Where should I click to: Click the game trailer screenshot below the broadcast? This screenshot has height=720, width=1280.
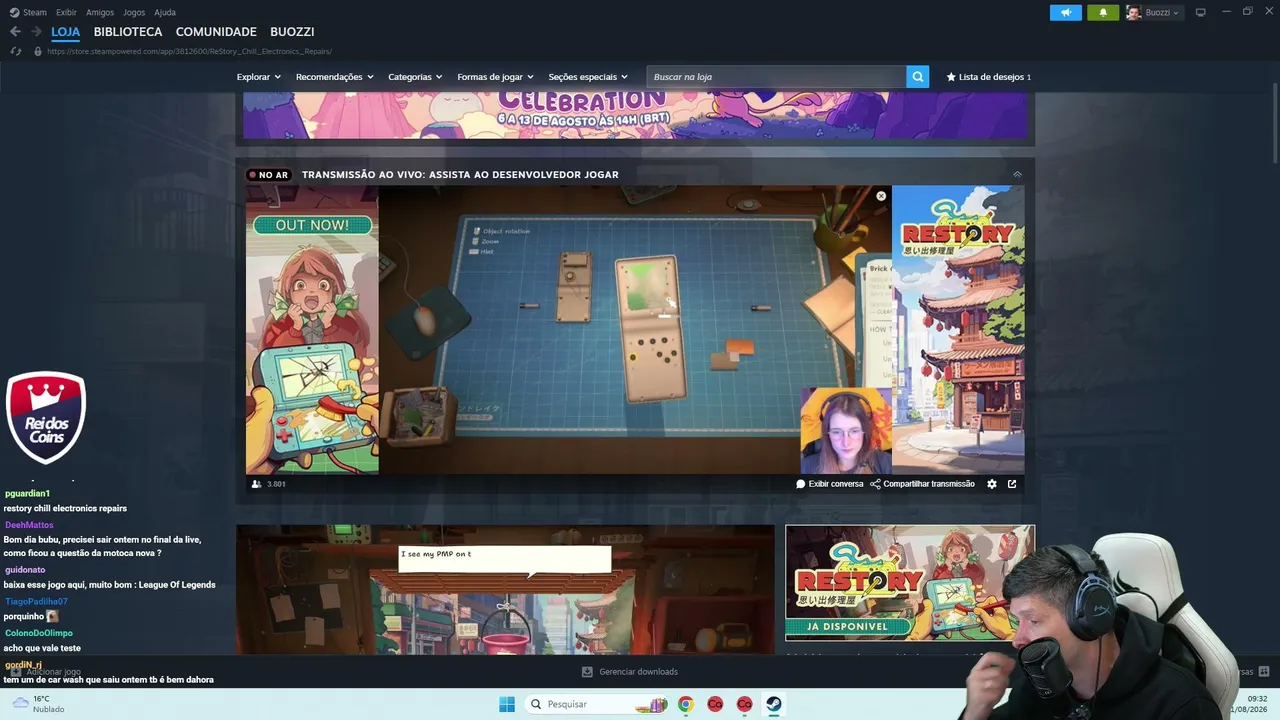tap(505, 590)
